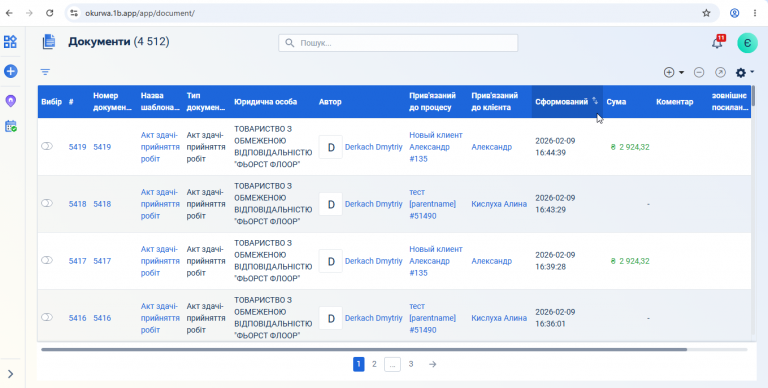This screenshot has width=768, height=388.
Task: Click the add document plus-circle icon
Action: click(669, 73)
